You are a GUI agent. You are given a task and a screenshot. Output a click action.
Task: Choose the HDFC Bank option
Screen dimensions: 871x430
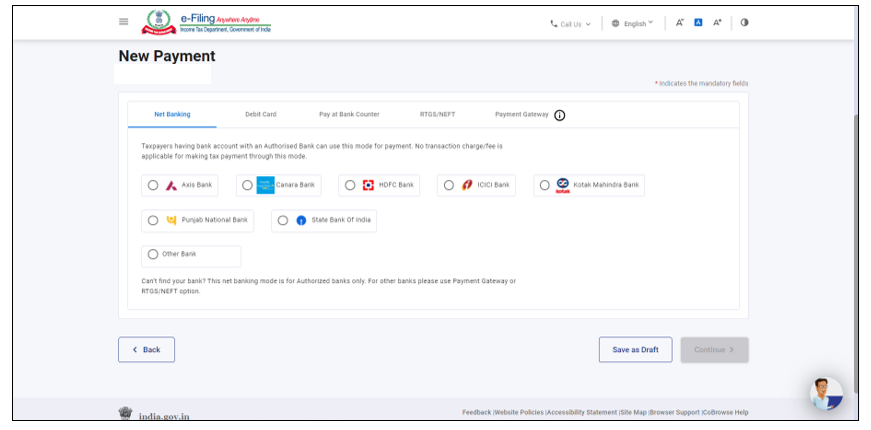point(350,185)
